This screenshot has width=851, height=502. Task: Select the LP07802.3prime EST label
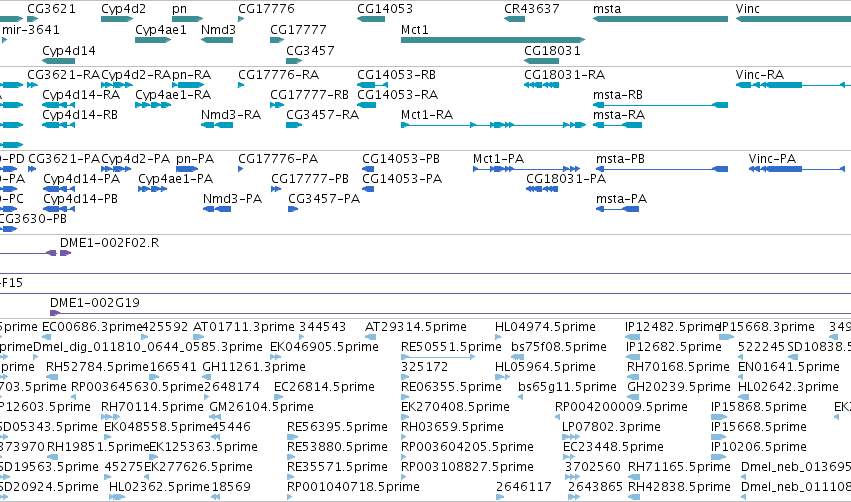(611, 428)
